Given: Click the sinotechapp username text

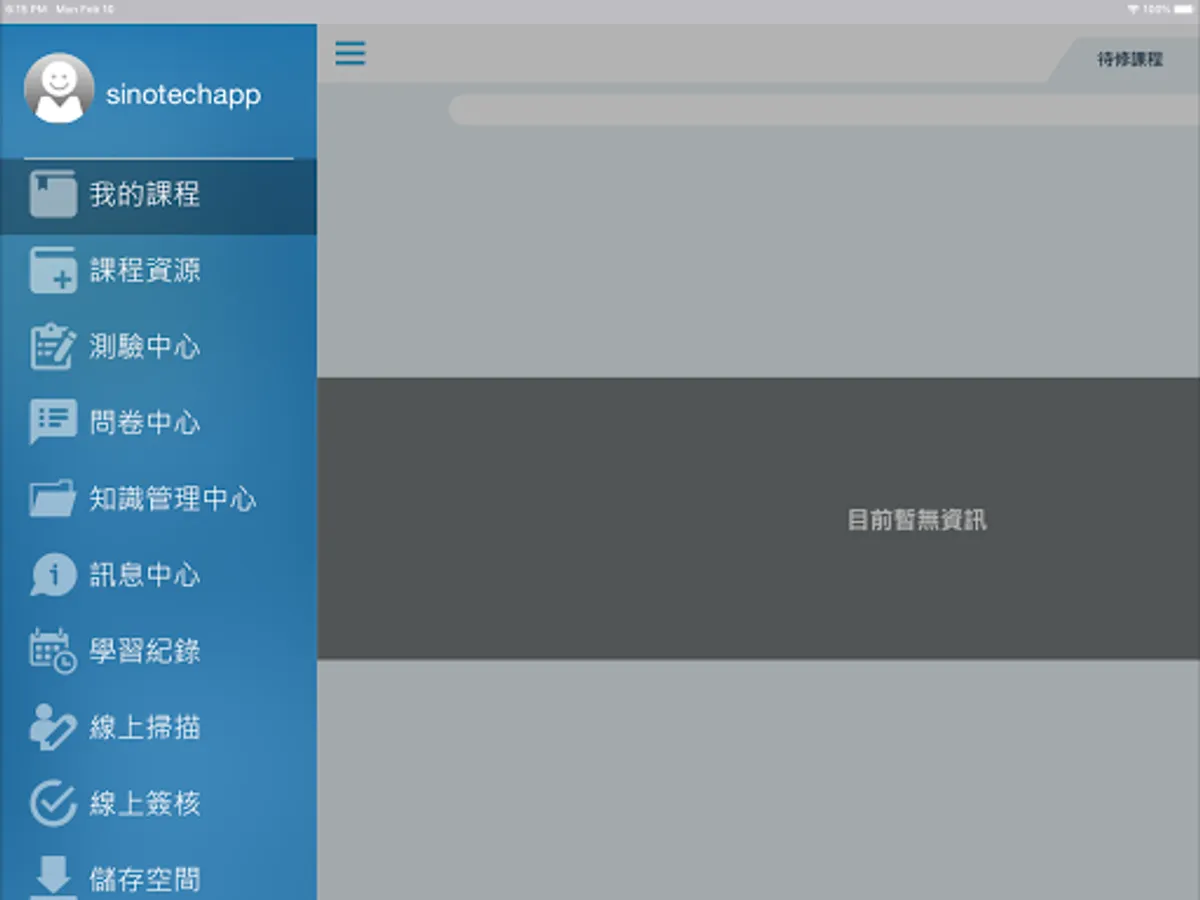Looking at the screenshot, I should 185,94.
